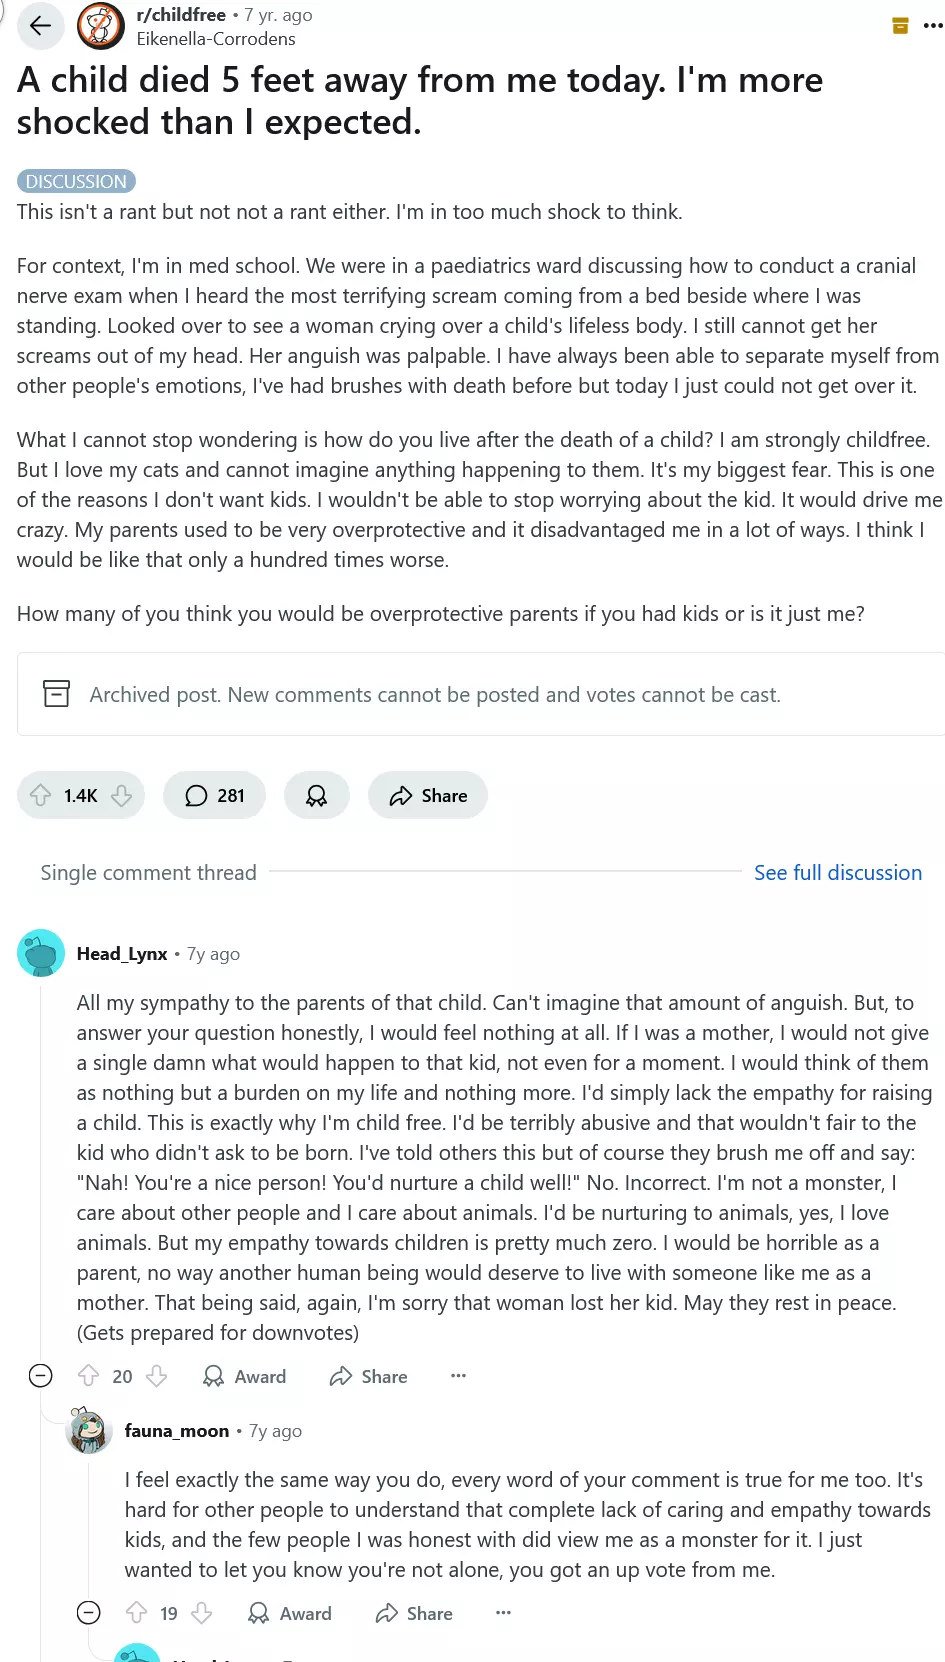Viewport: 945px width, 1662px height.
Task: Downvote the main post
Action: coord(121,796)
